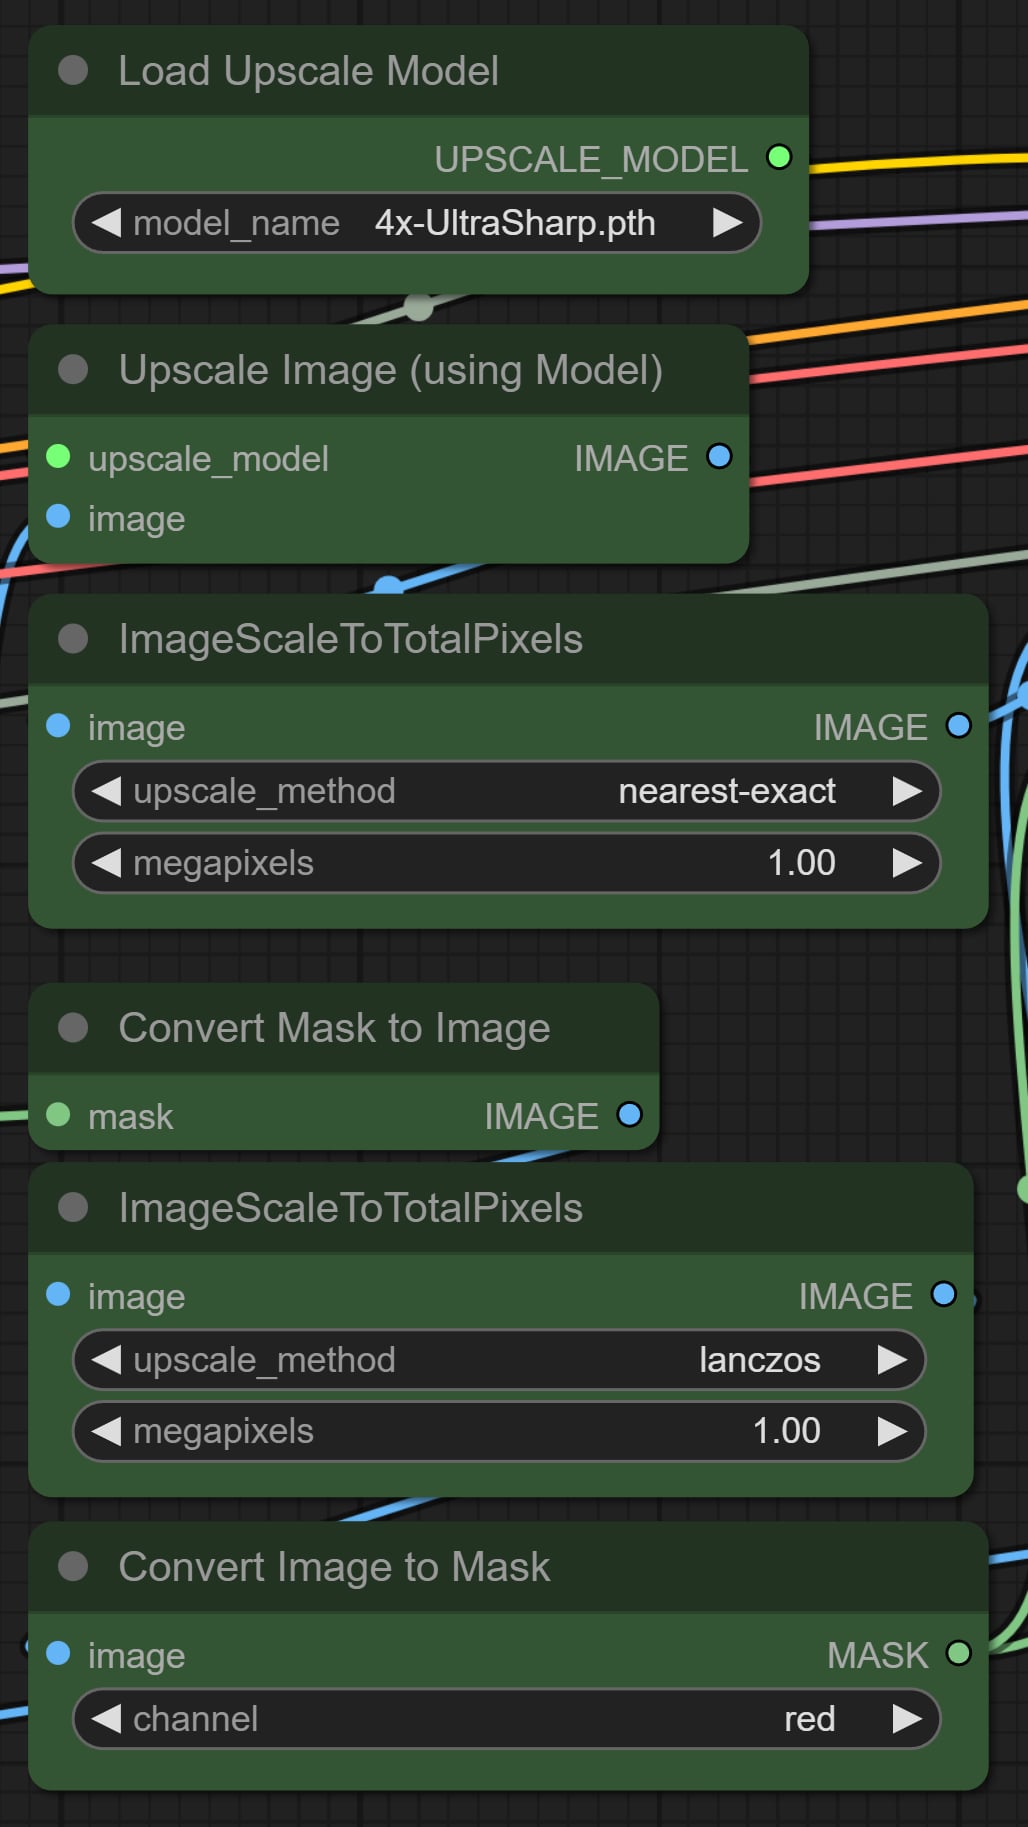Click the IMAGE output connector of nearest-exact scale node
Image resolution: width=1028 pixels, height=1827 pixels.
pos(959,726)
